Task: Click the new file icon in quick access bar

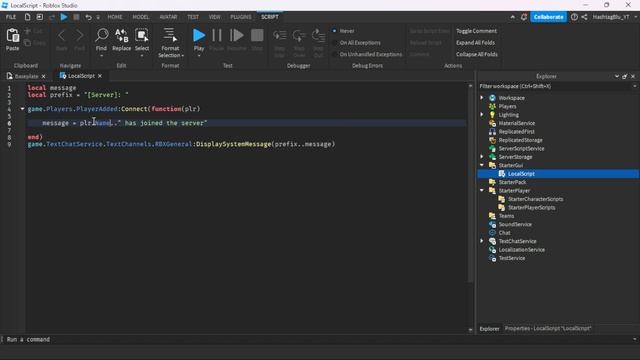Action: pyautogui.click(x=27, y=17)
